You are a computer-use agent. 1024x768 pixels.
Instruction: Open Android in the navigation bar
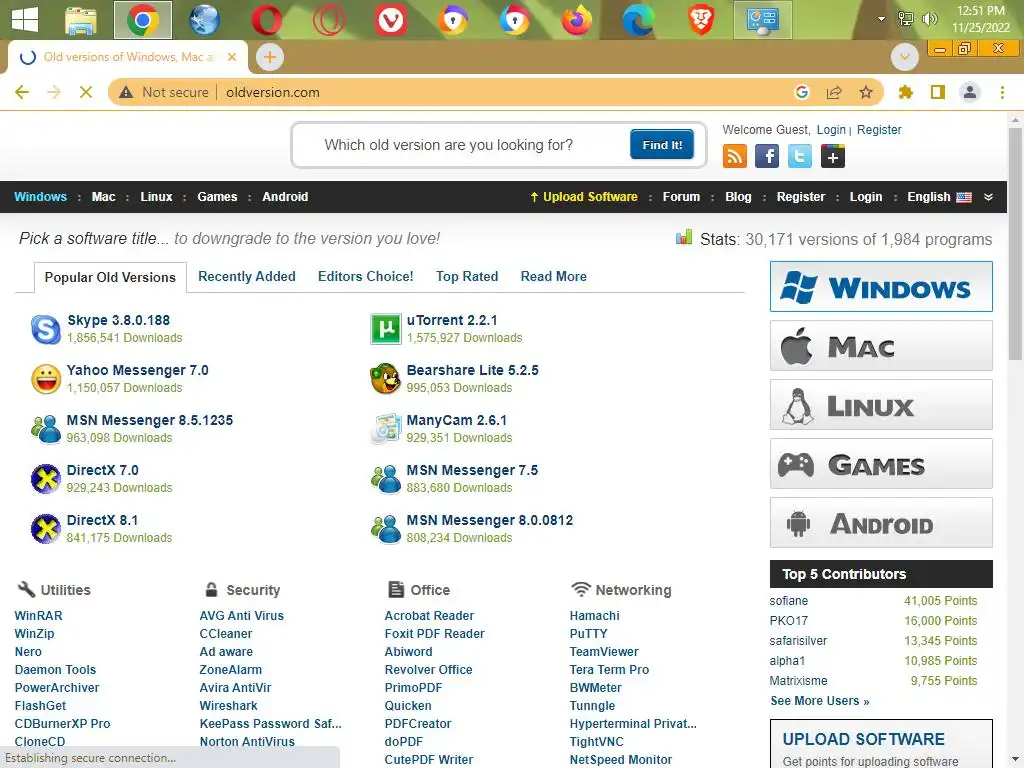(x=285, y=197)
